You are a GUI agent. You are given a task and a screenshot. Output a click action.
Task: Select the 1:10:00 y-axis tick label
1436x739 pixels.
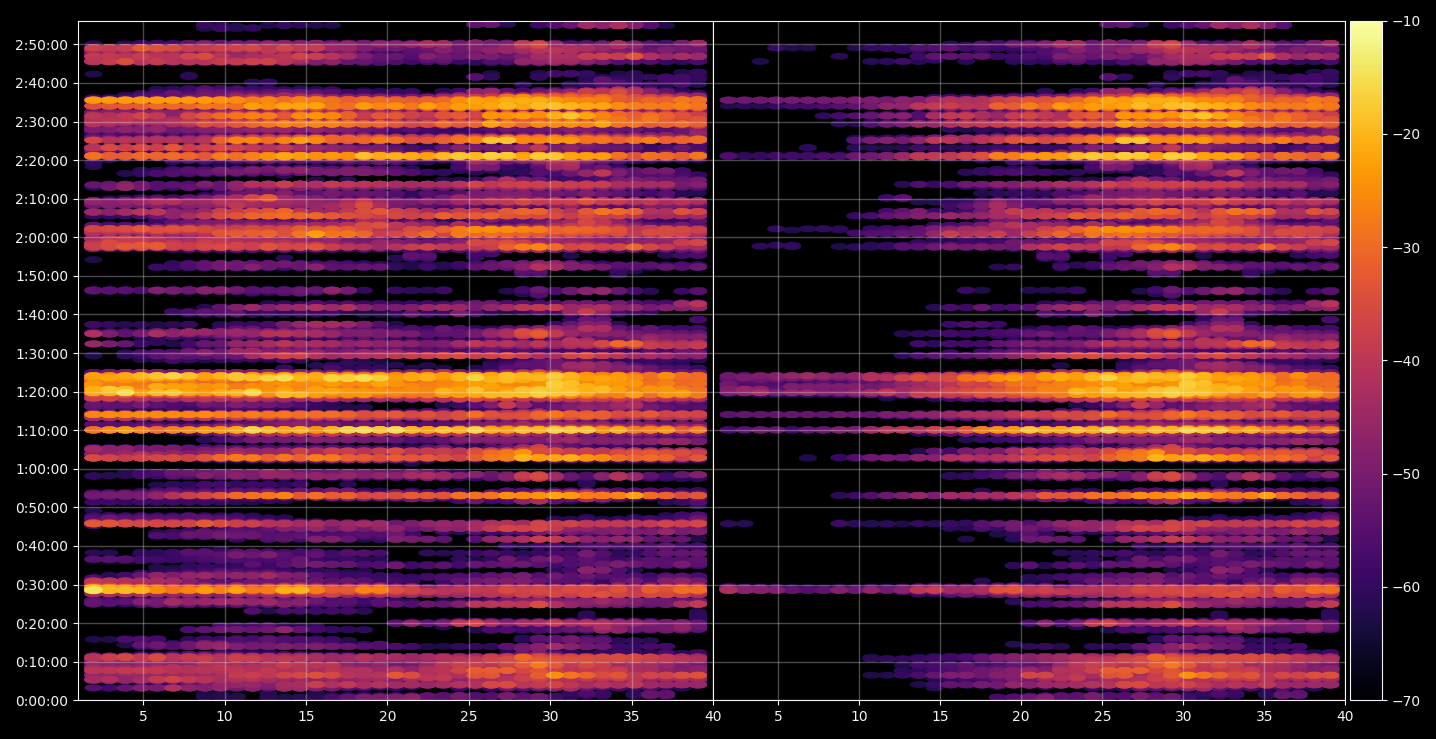click(x=41, y=430)
